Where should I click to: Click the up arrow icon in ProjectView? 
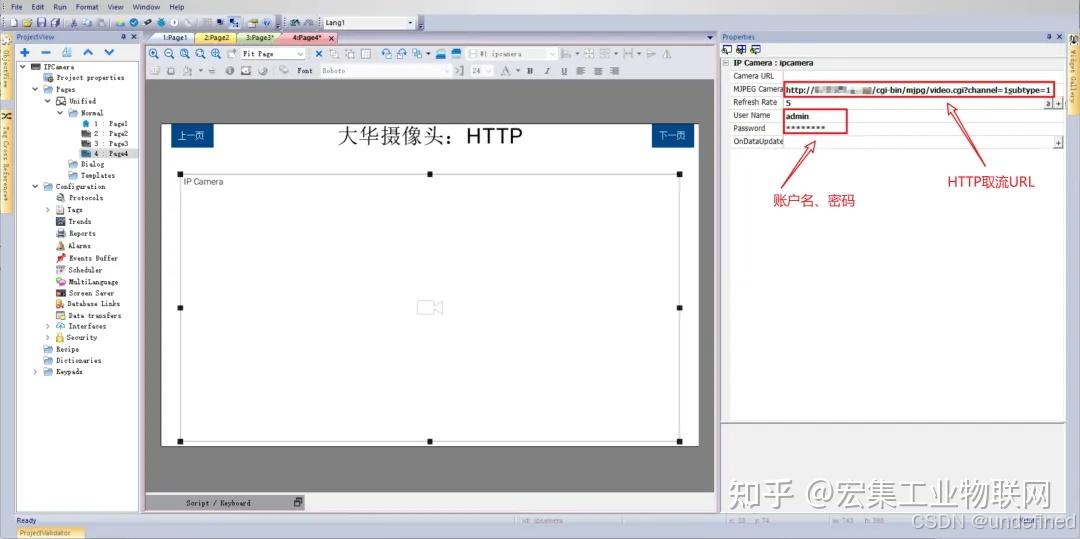[88, 52]
